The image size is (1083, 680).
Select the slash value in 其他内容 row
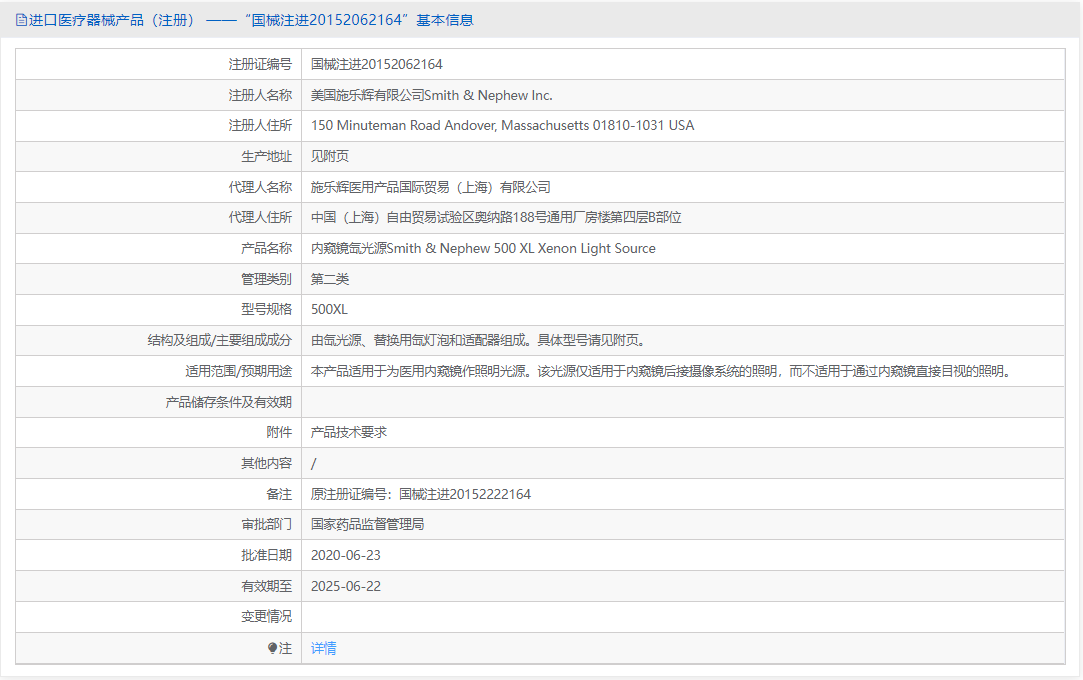[314, 463]
